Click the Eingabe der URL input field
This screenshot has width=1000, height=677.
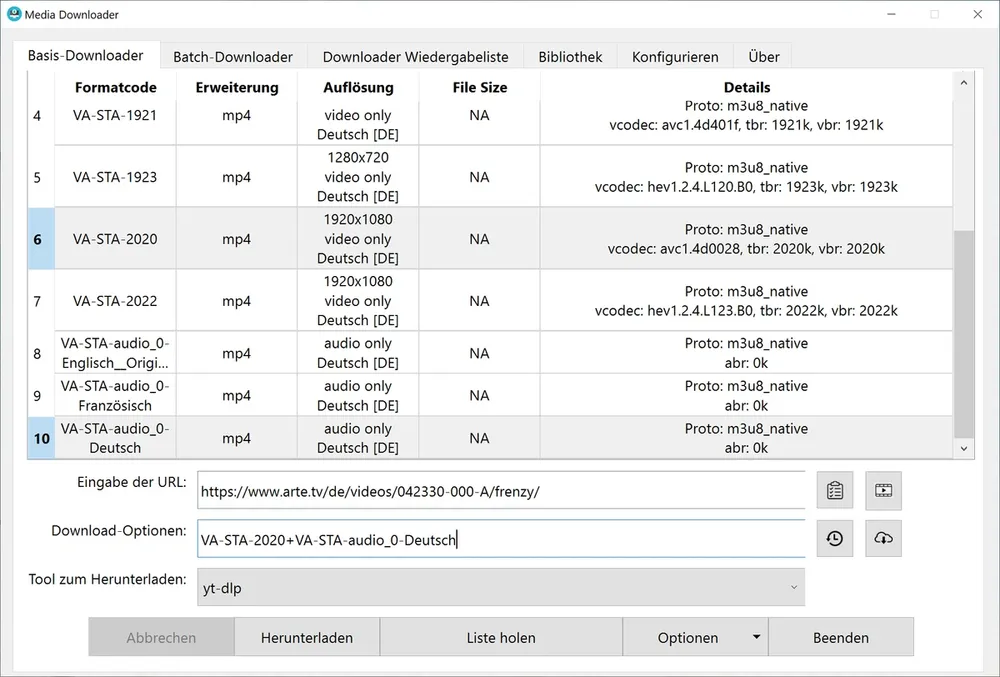501,491
